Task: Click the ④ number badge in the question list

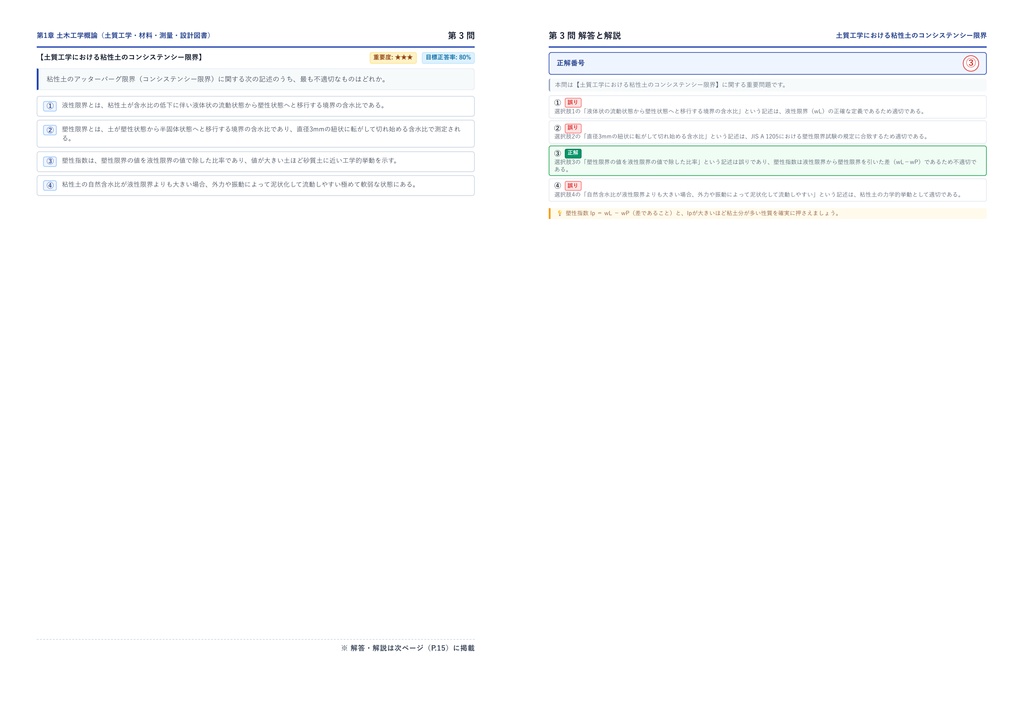Action: [x=50, y=185]
